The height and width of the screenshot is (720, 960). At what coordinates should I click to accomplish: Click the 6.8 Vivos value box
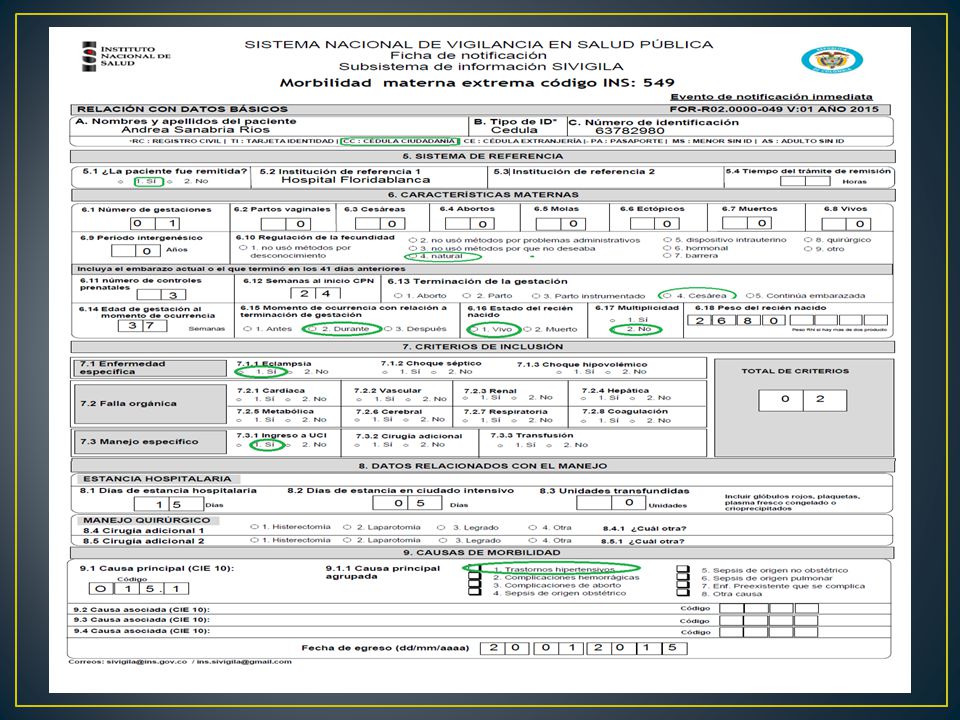click(x=847, y=224)
